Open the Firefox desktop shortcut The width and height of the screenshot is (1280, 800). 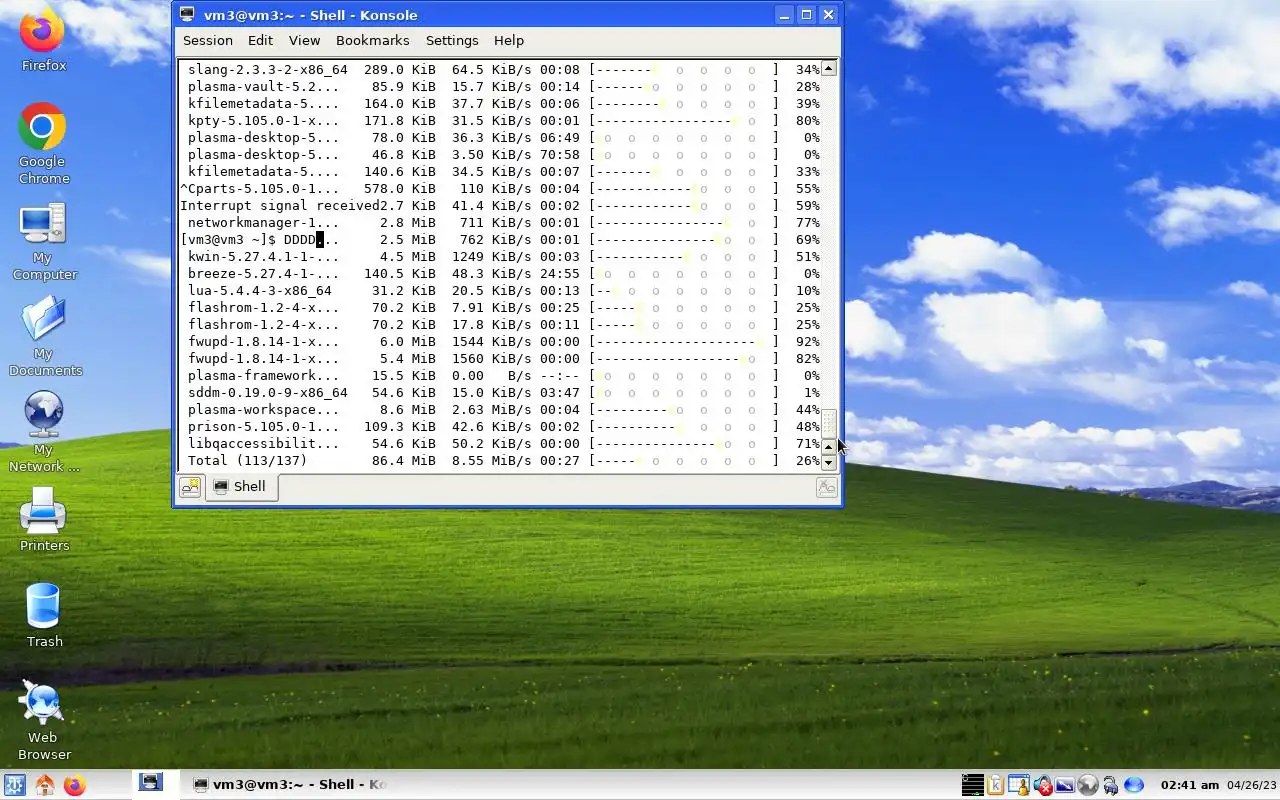(x=43, y=40)
